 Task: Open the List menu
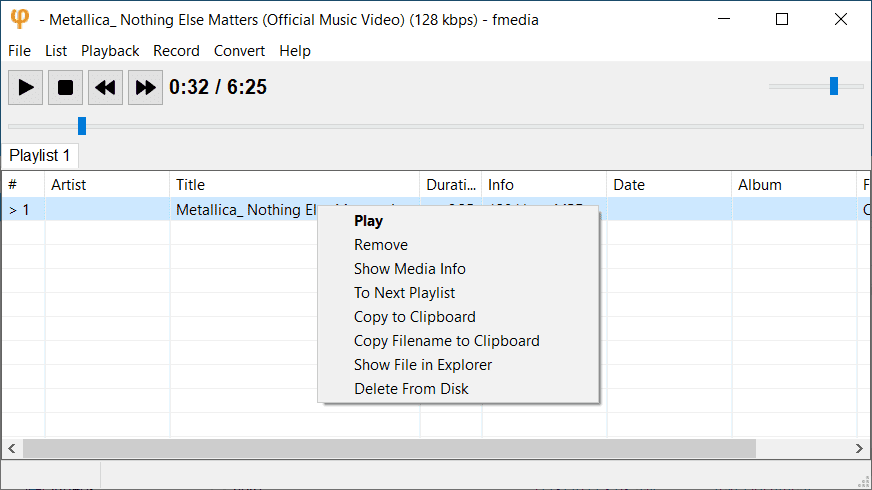[x=56, y=51]
